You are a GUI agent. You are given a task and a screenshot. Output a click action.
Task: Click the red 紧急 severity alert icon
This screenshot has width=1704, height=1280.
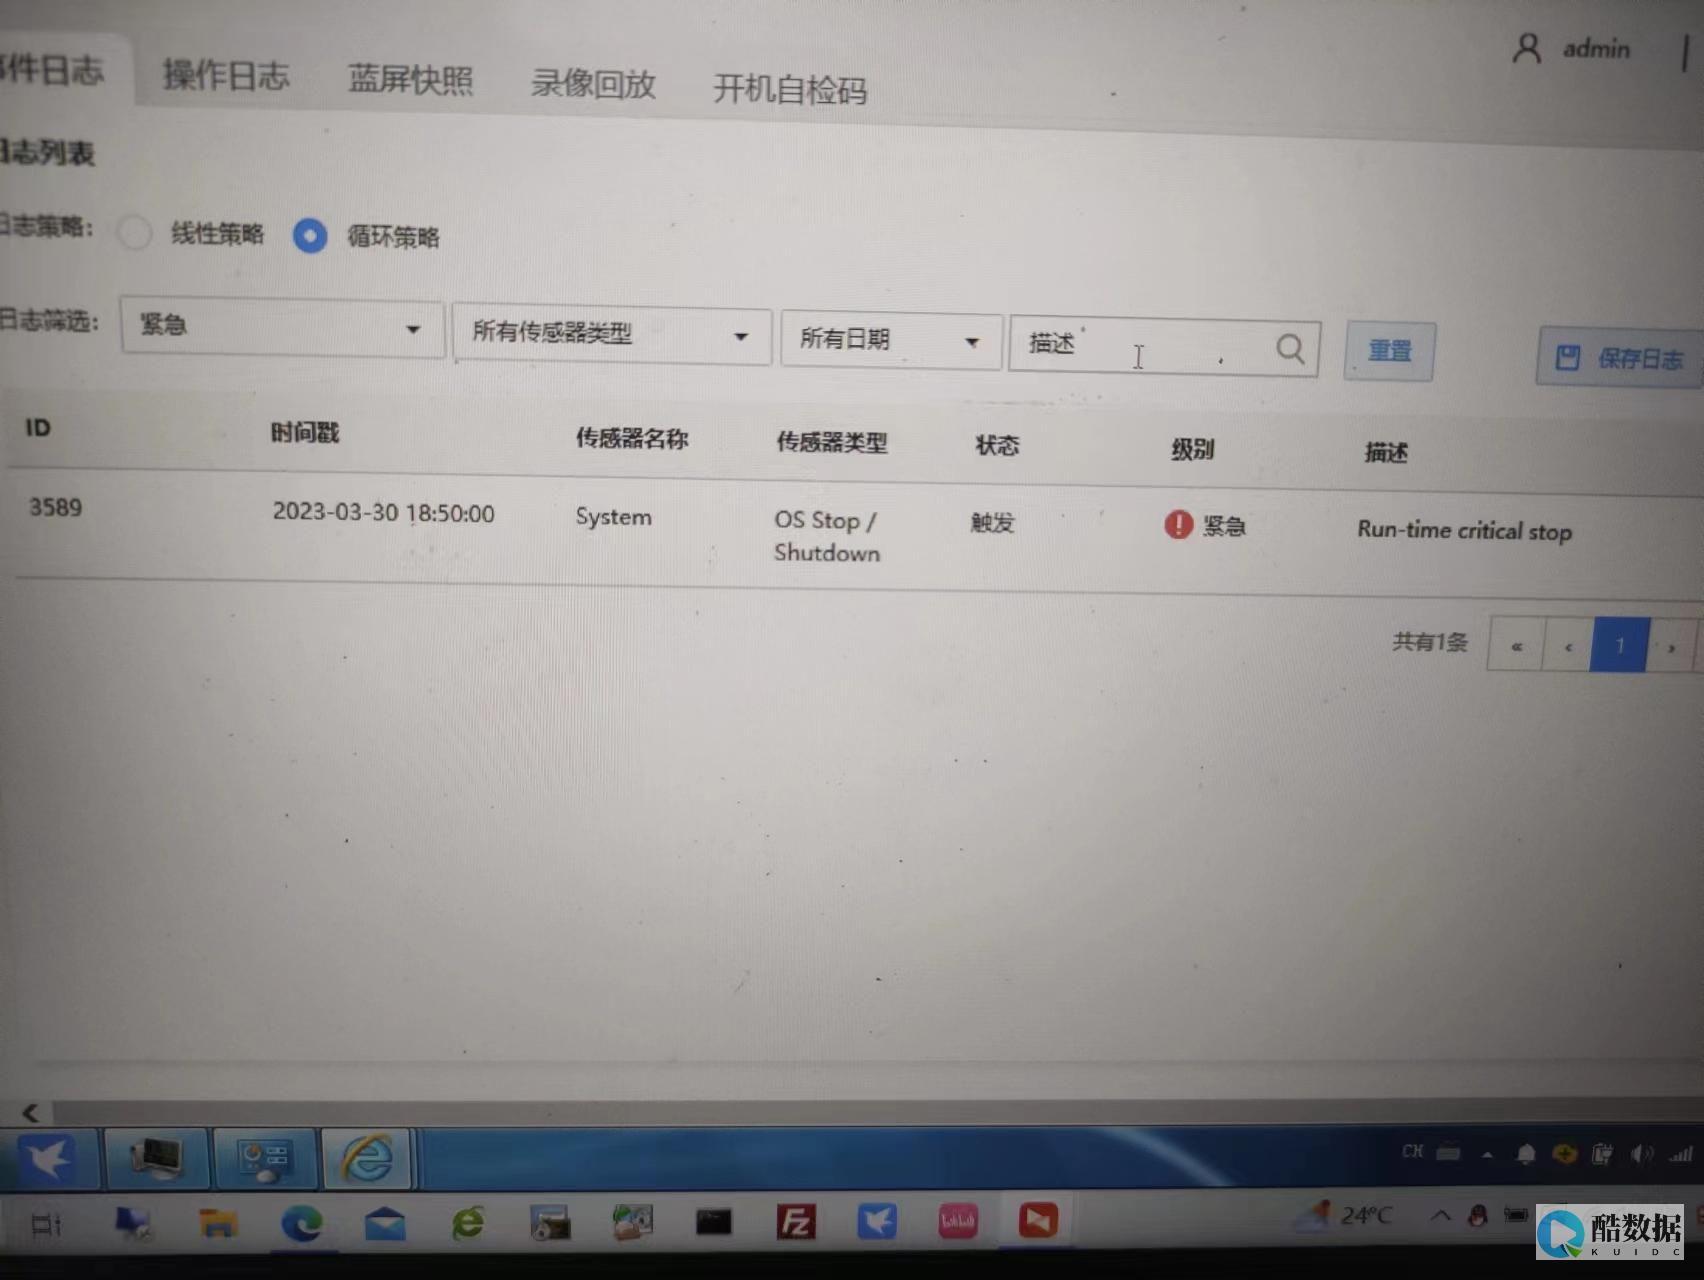(x=1178, y=524)
